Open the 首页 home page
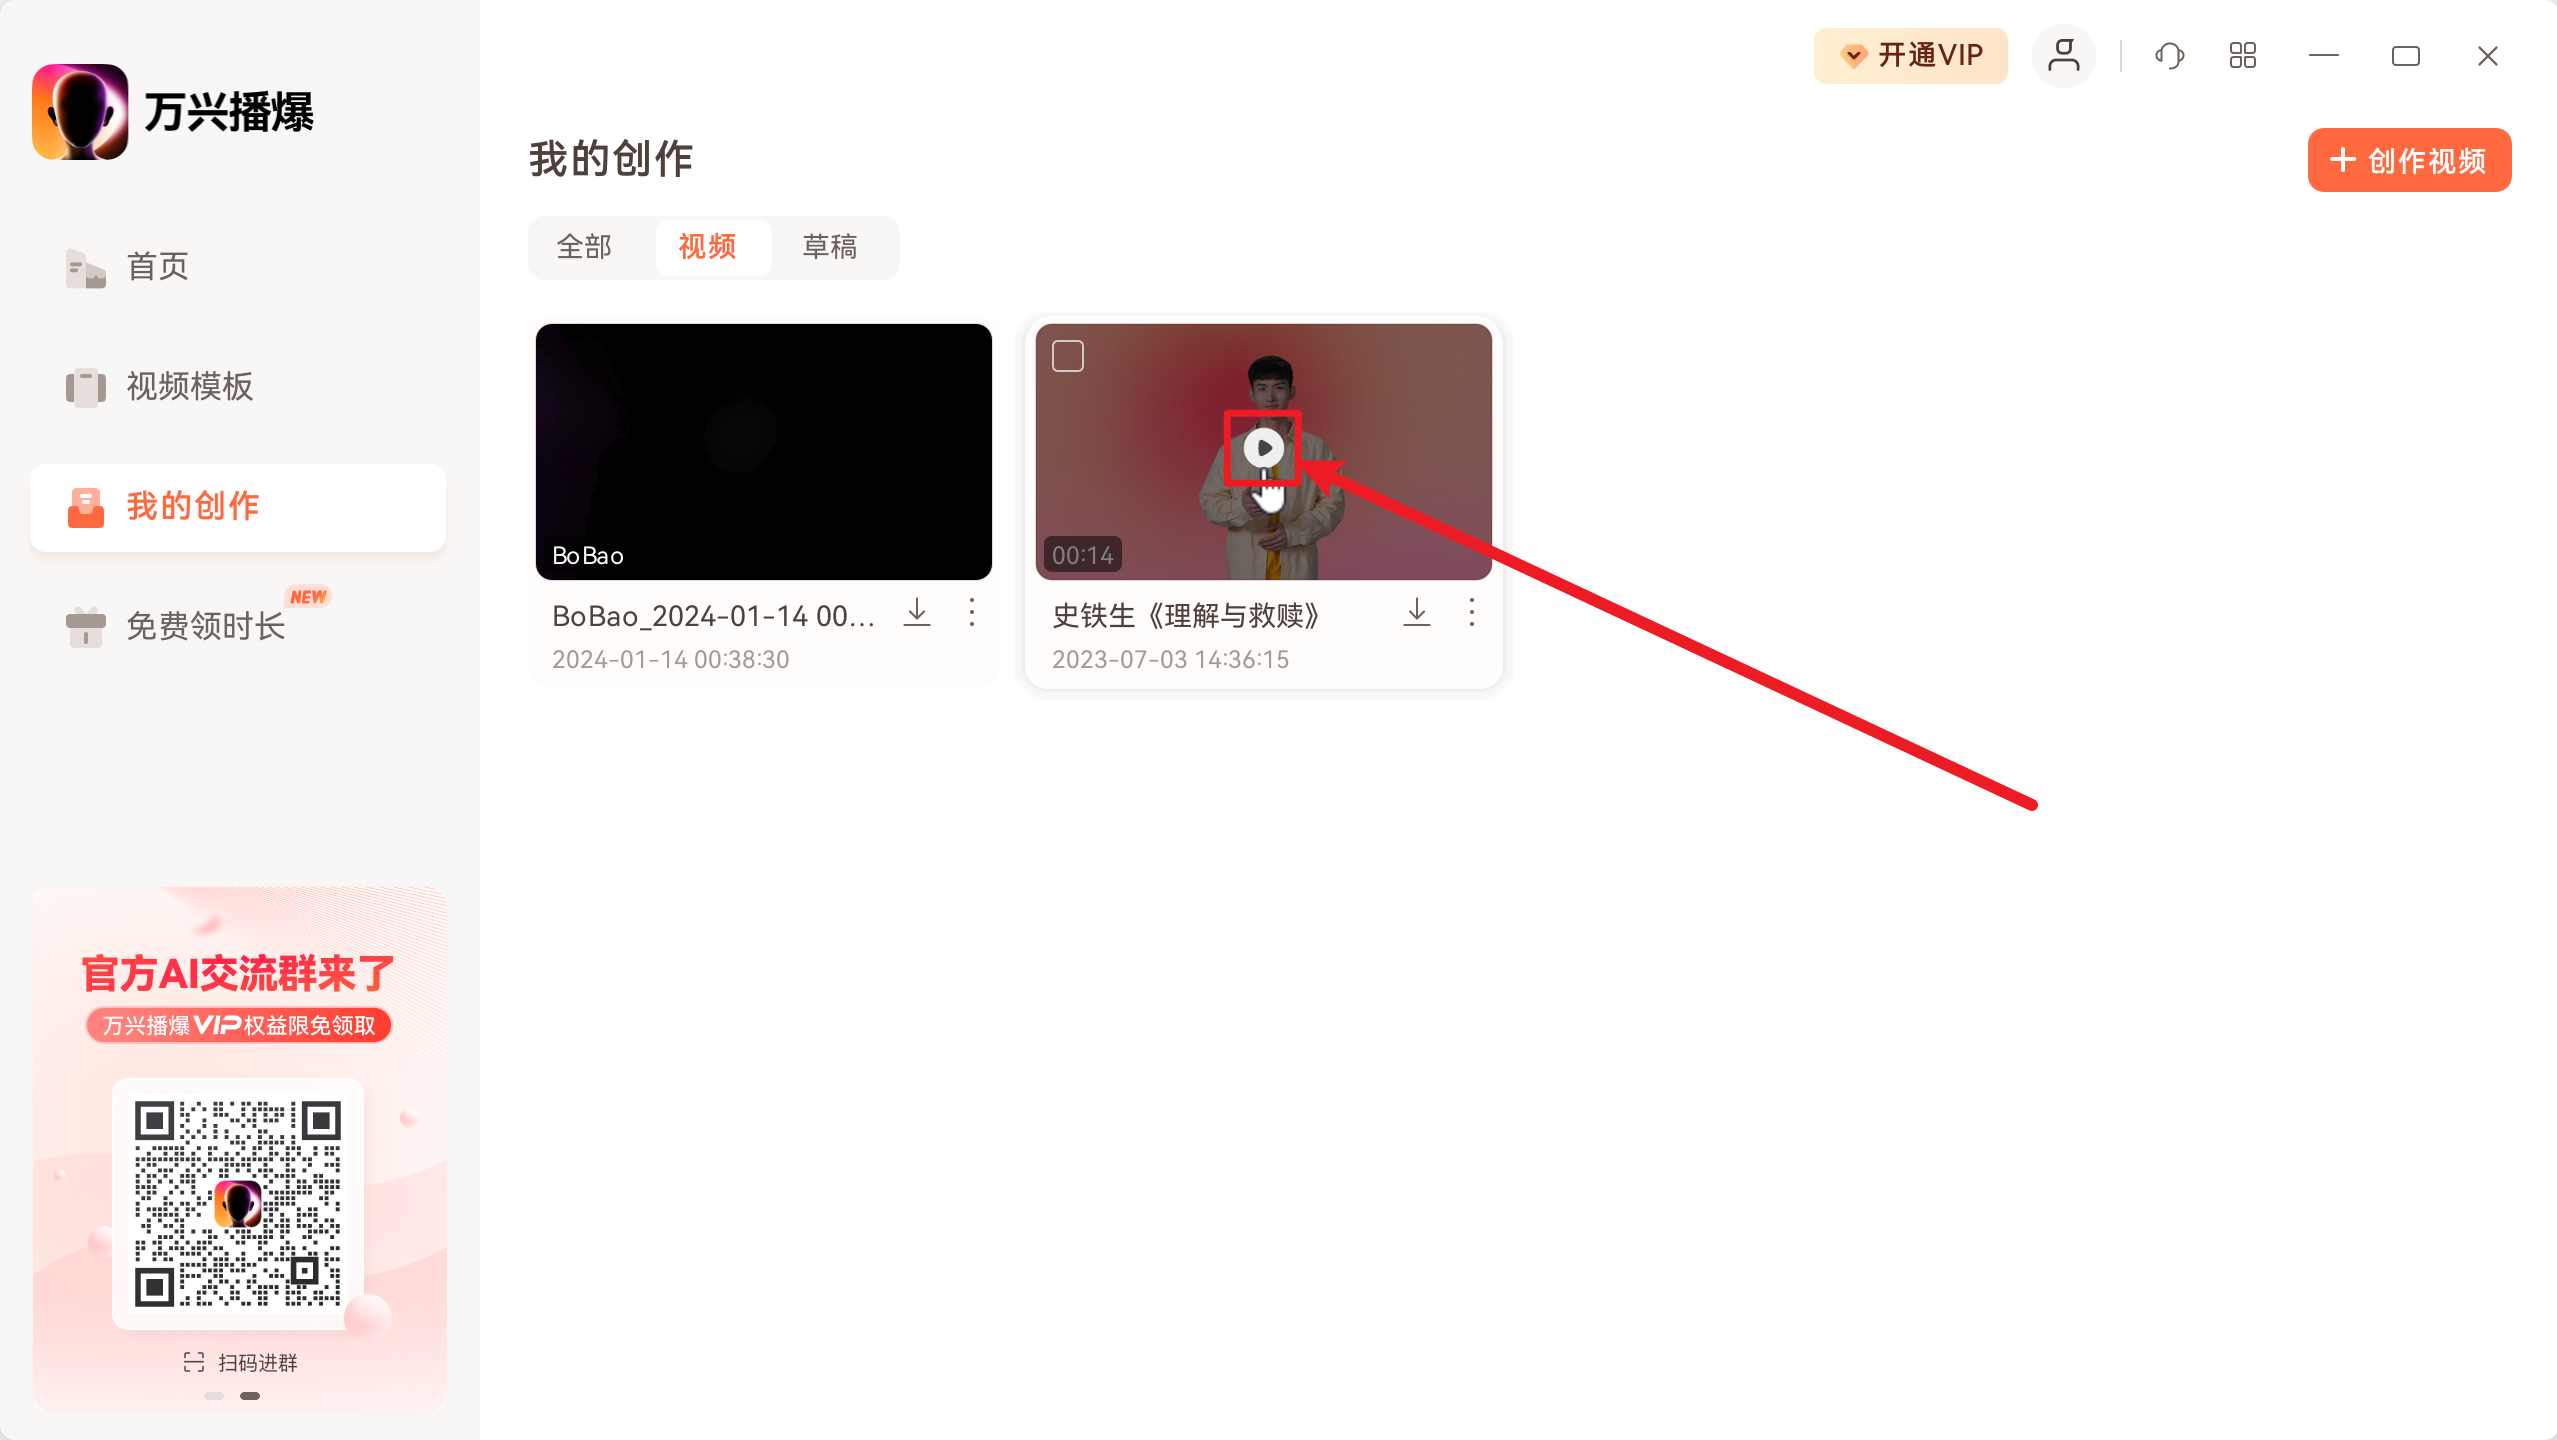The height and width of the screenshot is (1440, 2557). coord(238,267)
